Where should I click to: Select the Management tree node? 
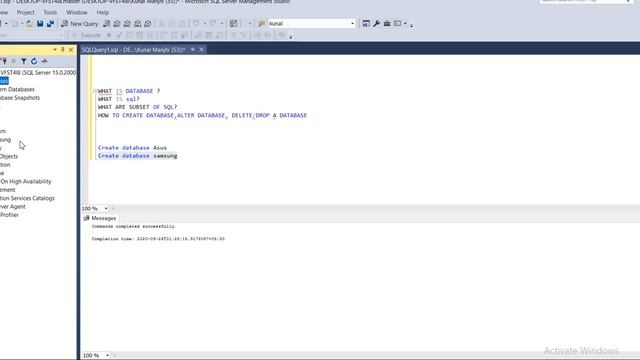click(x=8, y=190)
